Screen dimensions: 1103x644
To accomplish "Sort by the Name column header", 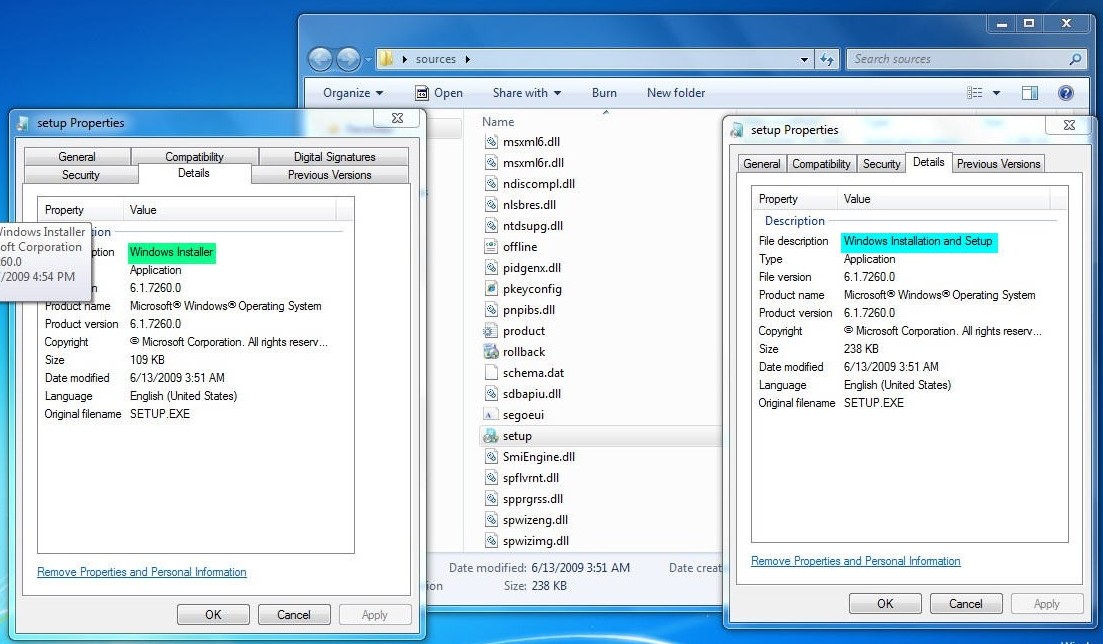I will point(498,122).
